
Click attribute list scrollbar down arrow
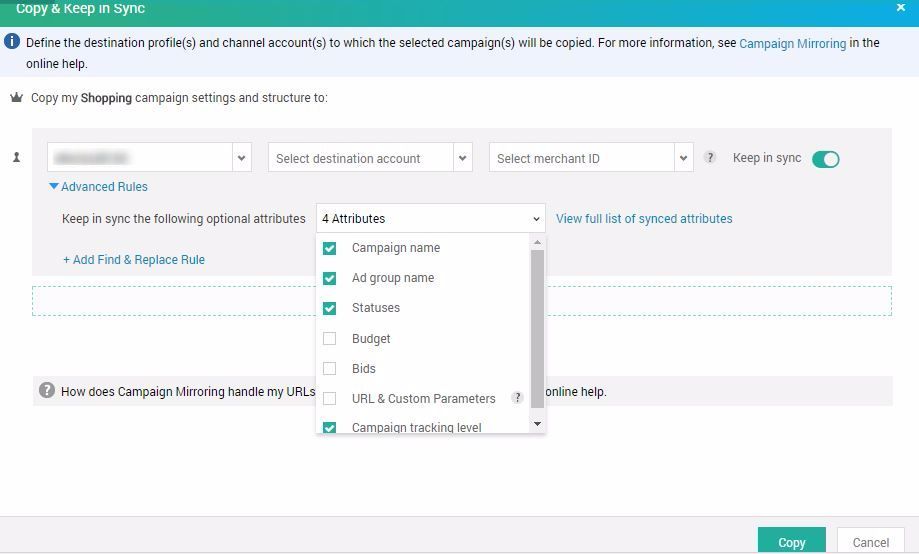(x=537, y=424)
